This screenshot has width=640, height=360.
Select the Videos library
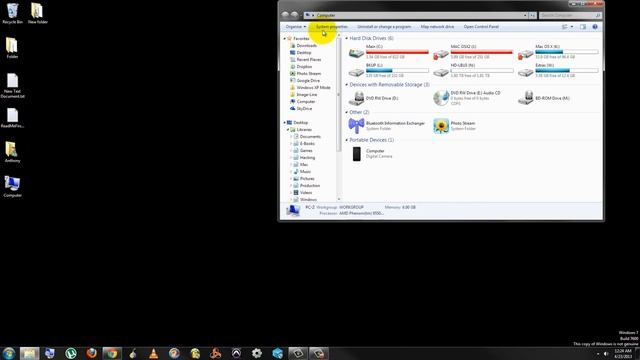(x=306, y=193)
